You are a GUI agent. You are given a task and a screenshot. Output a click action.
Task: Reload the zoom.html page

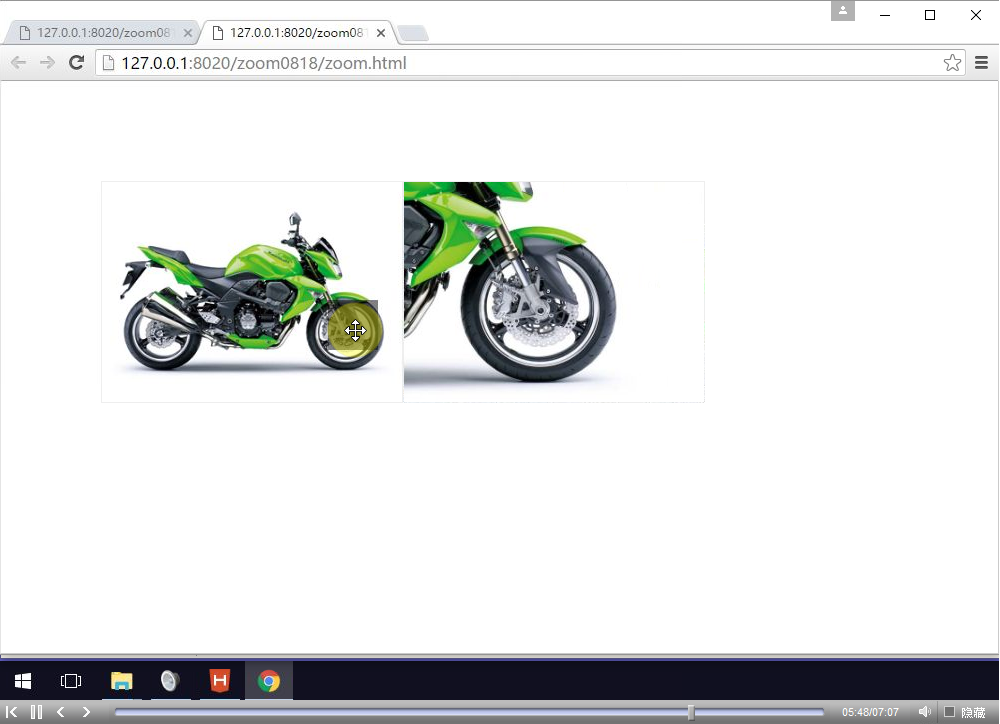[x=77, y=63]
